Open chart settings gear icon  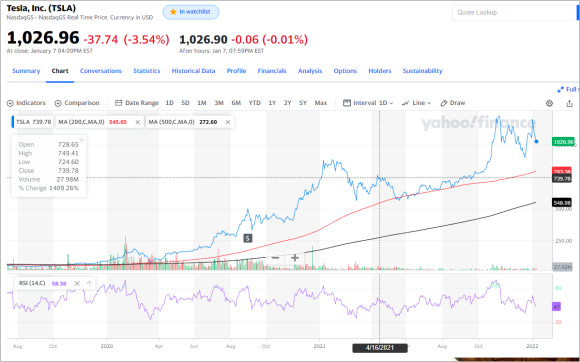tap(549, 103)
